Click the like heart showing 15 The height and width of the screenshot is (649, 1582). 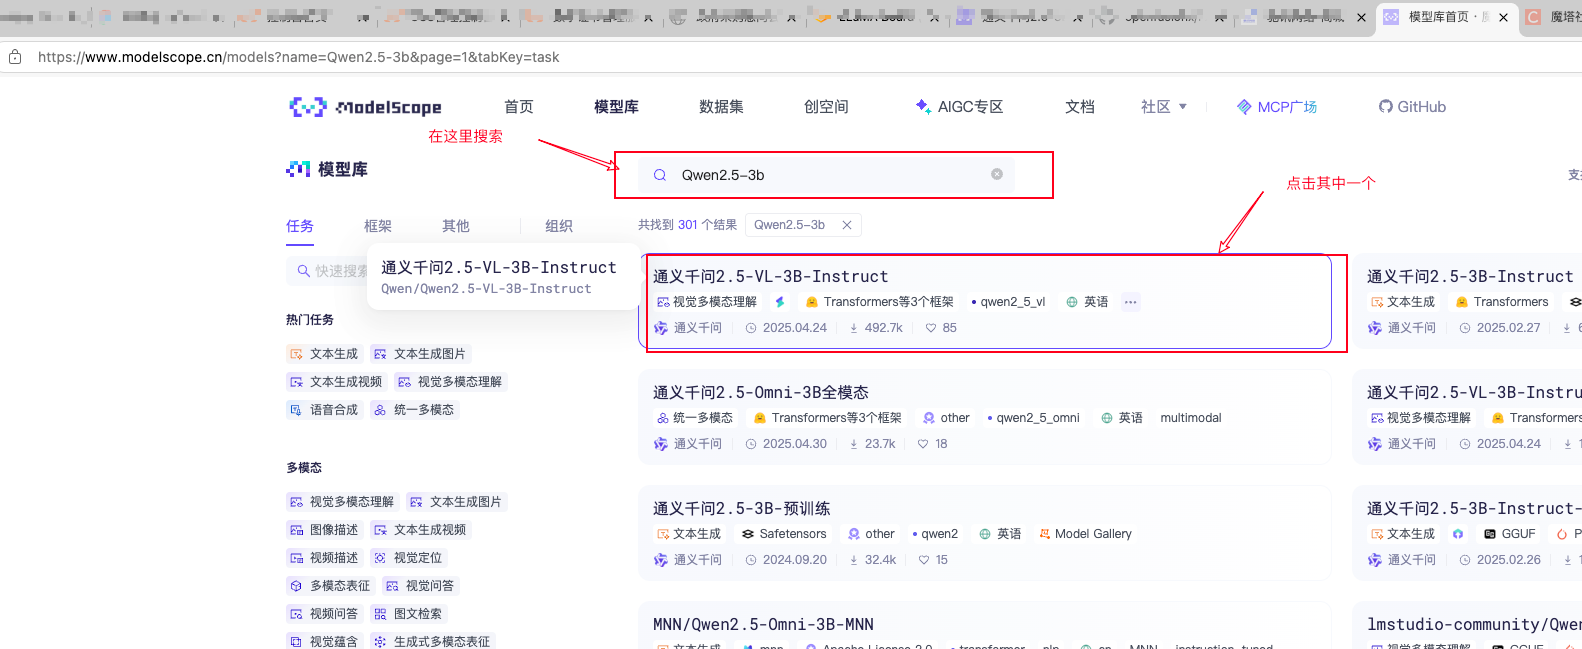pyautogui.click(x=924, y=560)
